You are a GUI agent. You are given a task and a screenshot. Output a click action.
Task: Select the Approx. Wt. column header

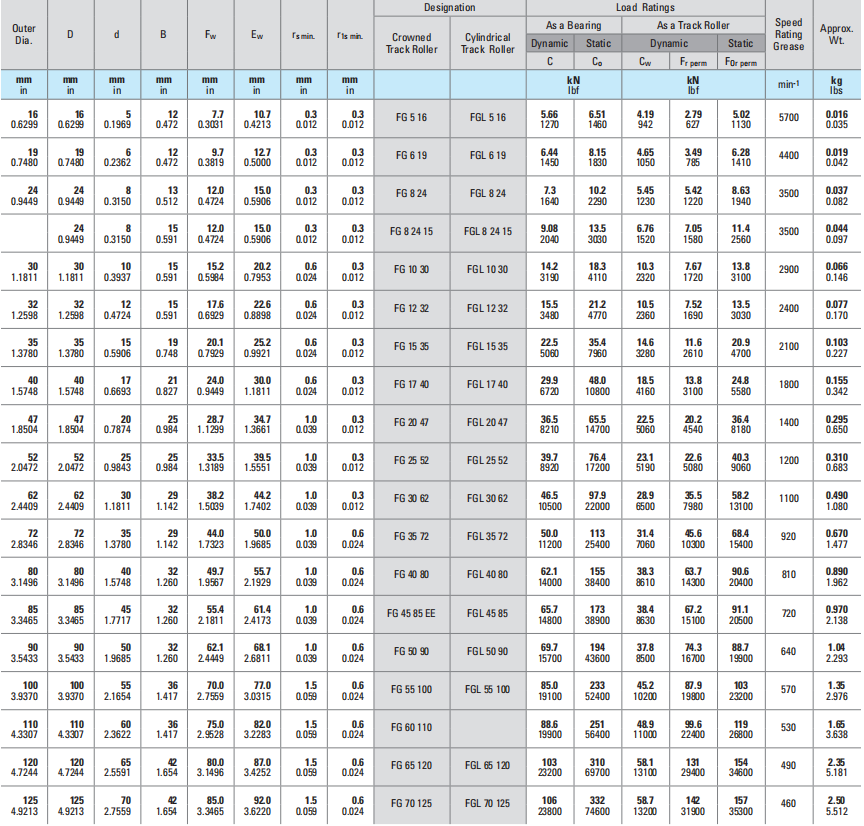tap(836, 35)
